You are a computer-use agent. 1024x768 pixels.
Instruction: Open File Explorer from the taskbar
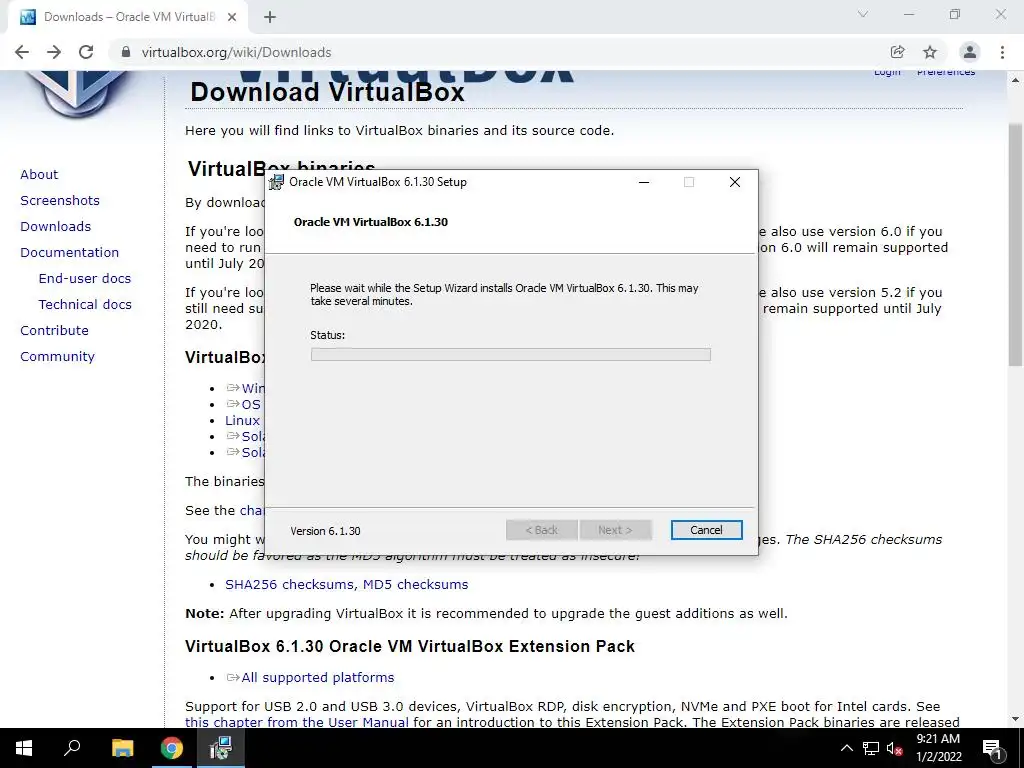[x=122, y=748]
